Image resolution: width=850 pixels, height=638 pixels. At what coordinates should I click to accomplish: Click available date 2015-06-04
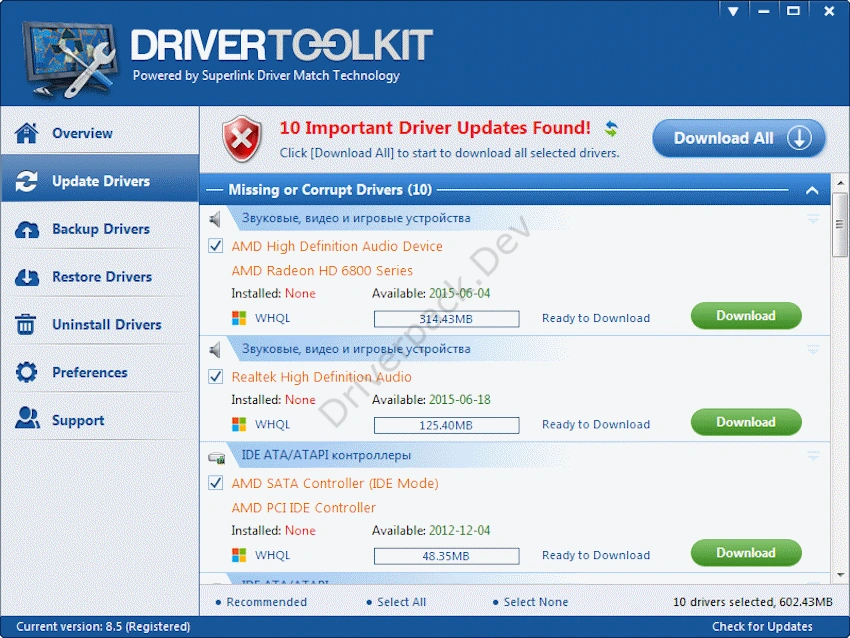[x=460, y=293]
